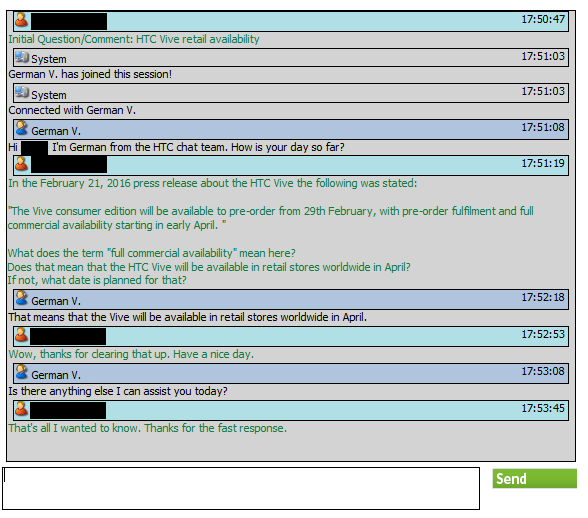Screen dimensions: 588x518
Task: Click the quoted 'Vive consumer edition' pre-order line
Action: [271, 211]
